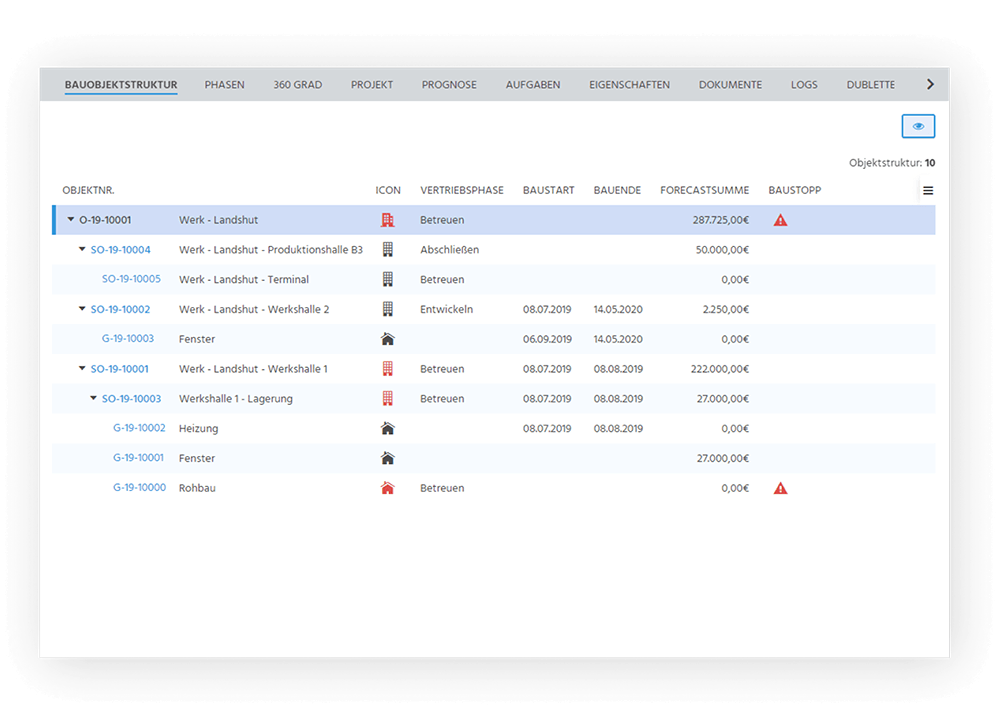The height and width of the screenshot is (720, 1000).
Task: Go to the Aufgaben tab
Action: tap(533, 85)
